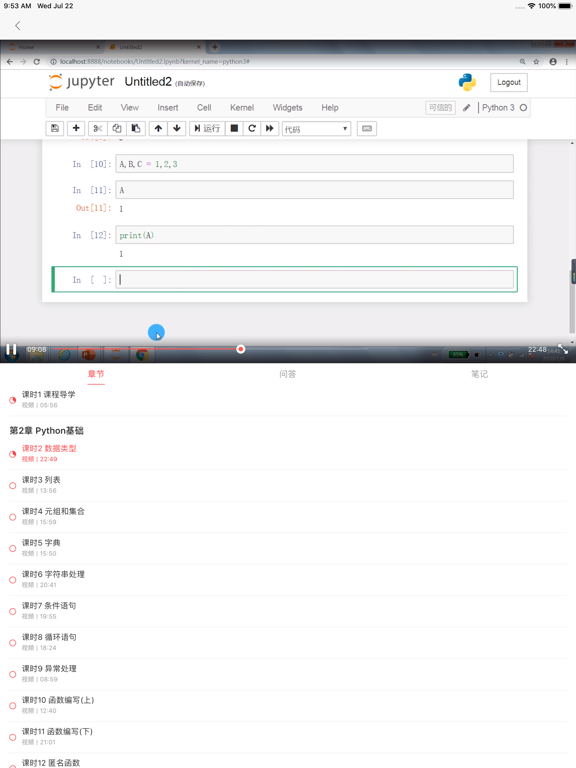Open lesson 课时1 课程导学
Image resolution: width=576 pixels, height=768 pixels.
[288, 399]
